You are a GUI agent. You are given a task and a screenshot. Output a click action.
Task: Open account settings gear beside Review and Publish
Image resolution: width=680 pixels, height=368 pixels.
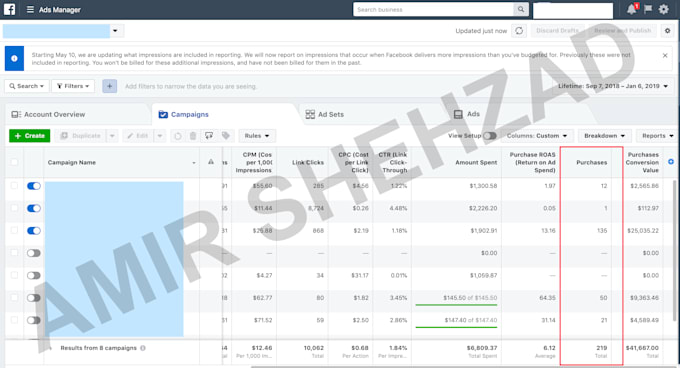[667, 31]
